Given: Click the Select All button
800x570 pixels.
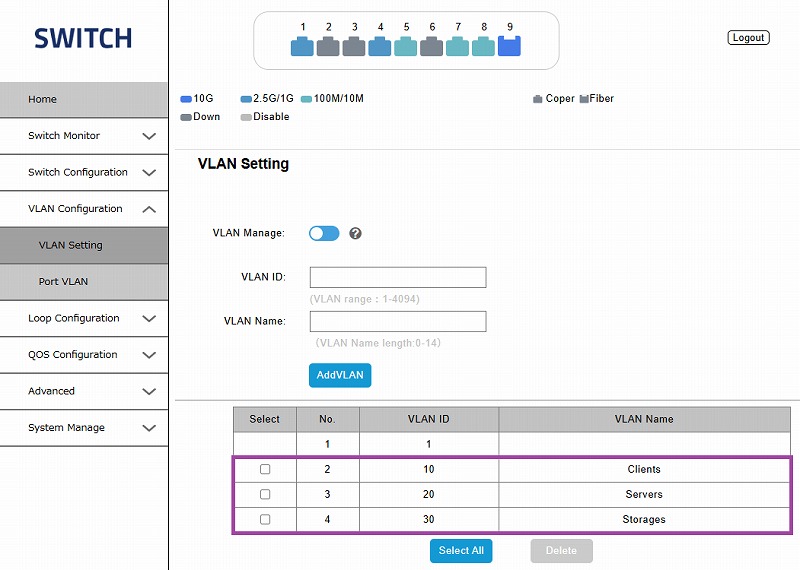Looking at the screenshot, I should click(461, 551).
